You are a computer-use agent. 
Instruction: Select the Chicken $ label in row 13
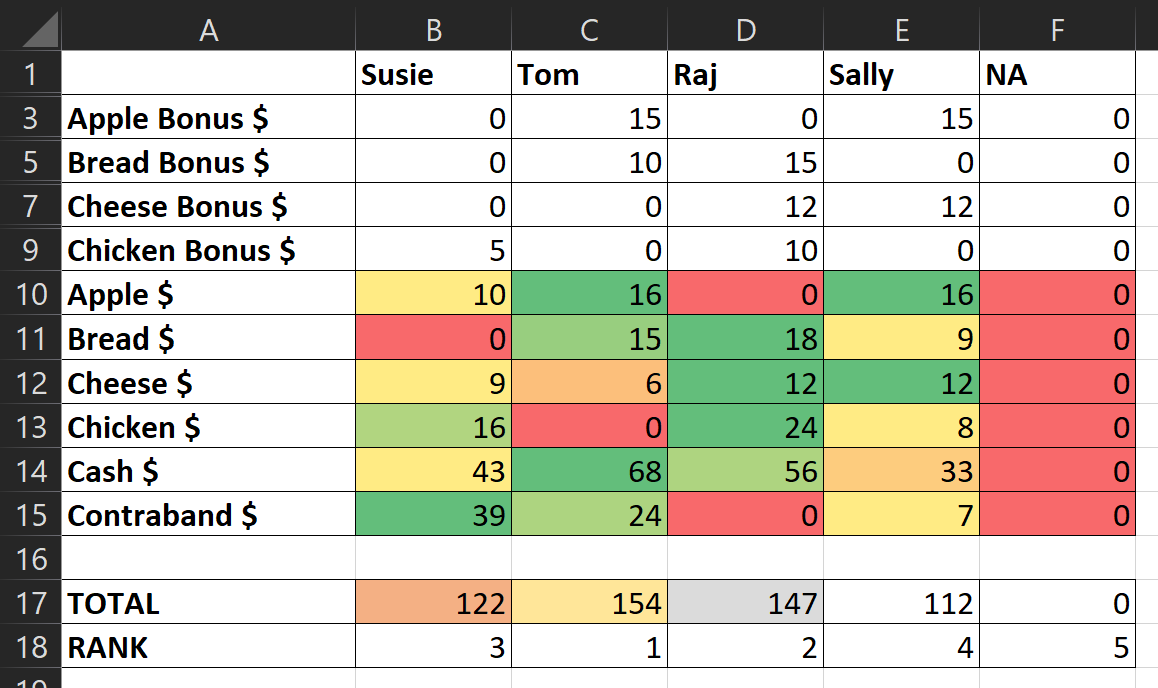pyautogui.click(x=208, y=426)
